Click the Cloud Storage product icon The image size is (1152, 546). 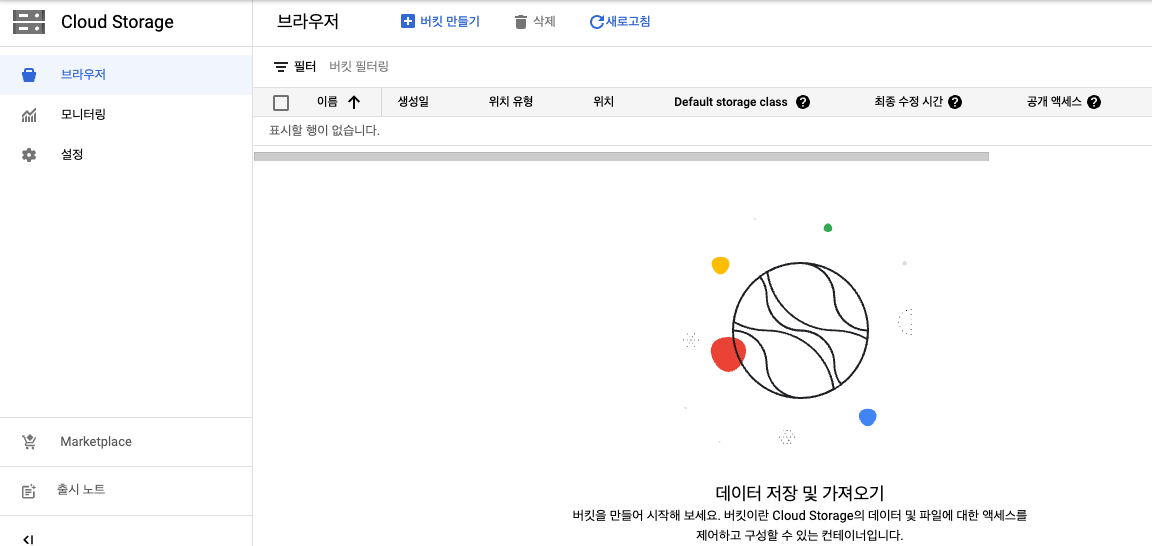coord(29,22)
